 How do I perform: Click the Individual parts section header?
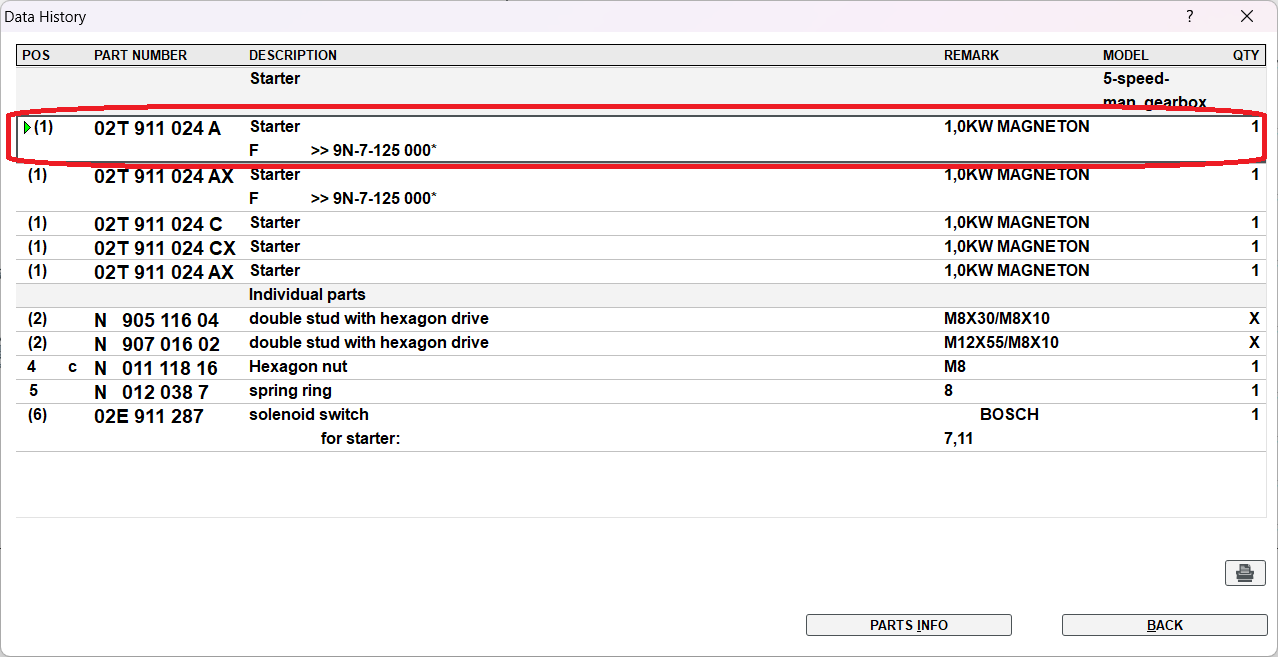coord(307,295)
